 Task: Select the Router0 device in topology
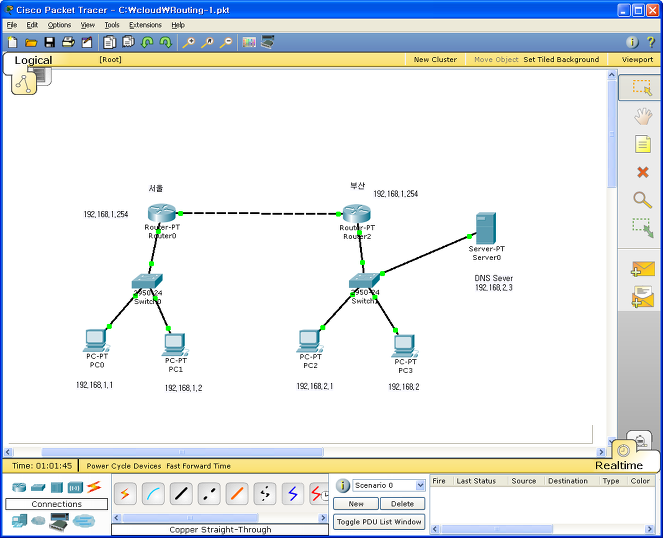pyautogui.click(x=162, y=213)
